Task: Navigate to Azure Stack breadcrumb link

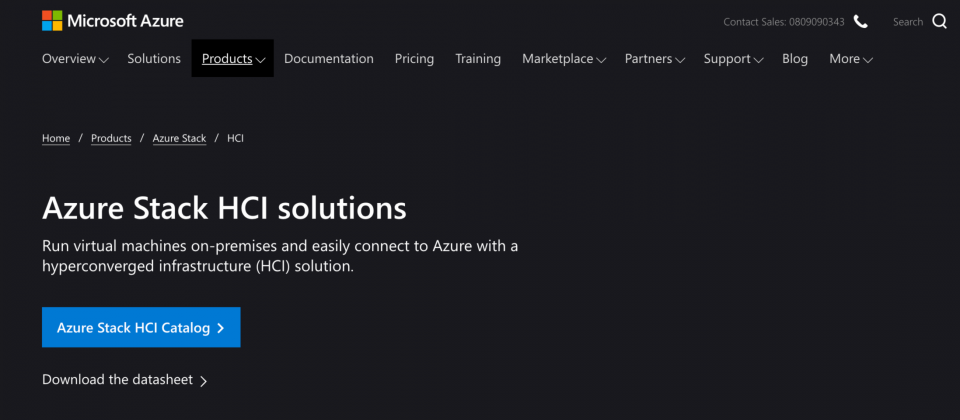Action: (x=179, y=138)
